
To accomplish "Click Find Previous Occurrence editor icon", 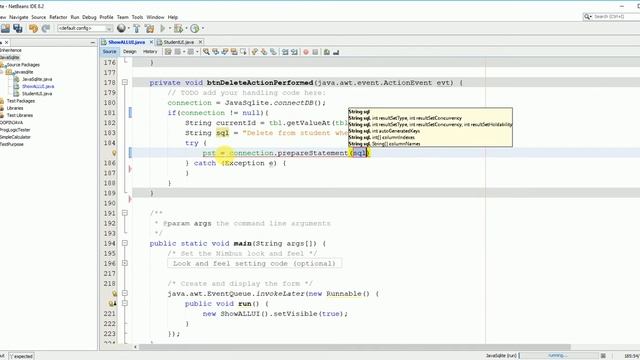I will [216, 52].
